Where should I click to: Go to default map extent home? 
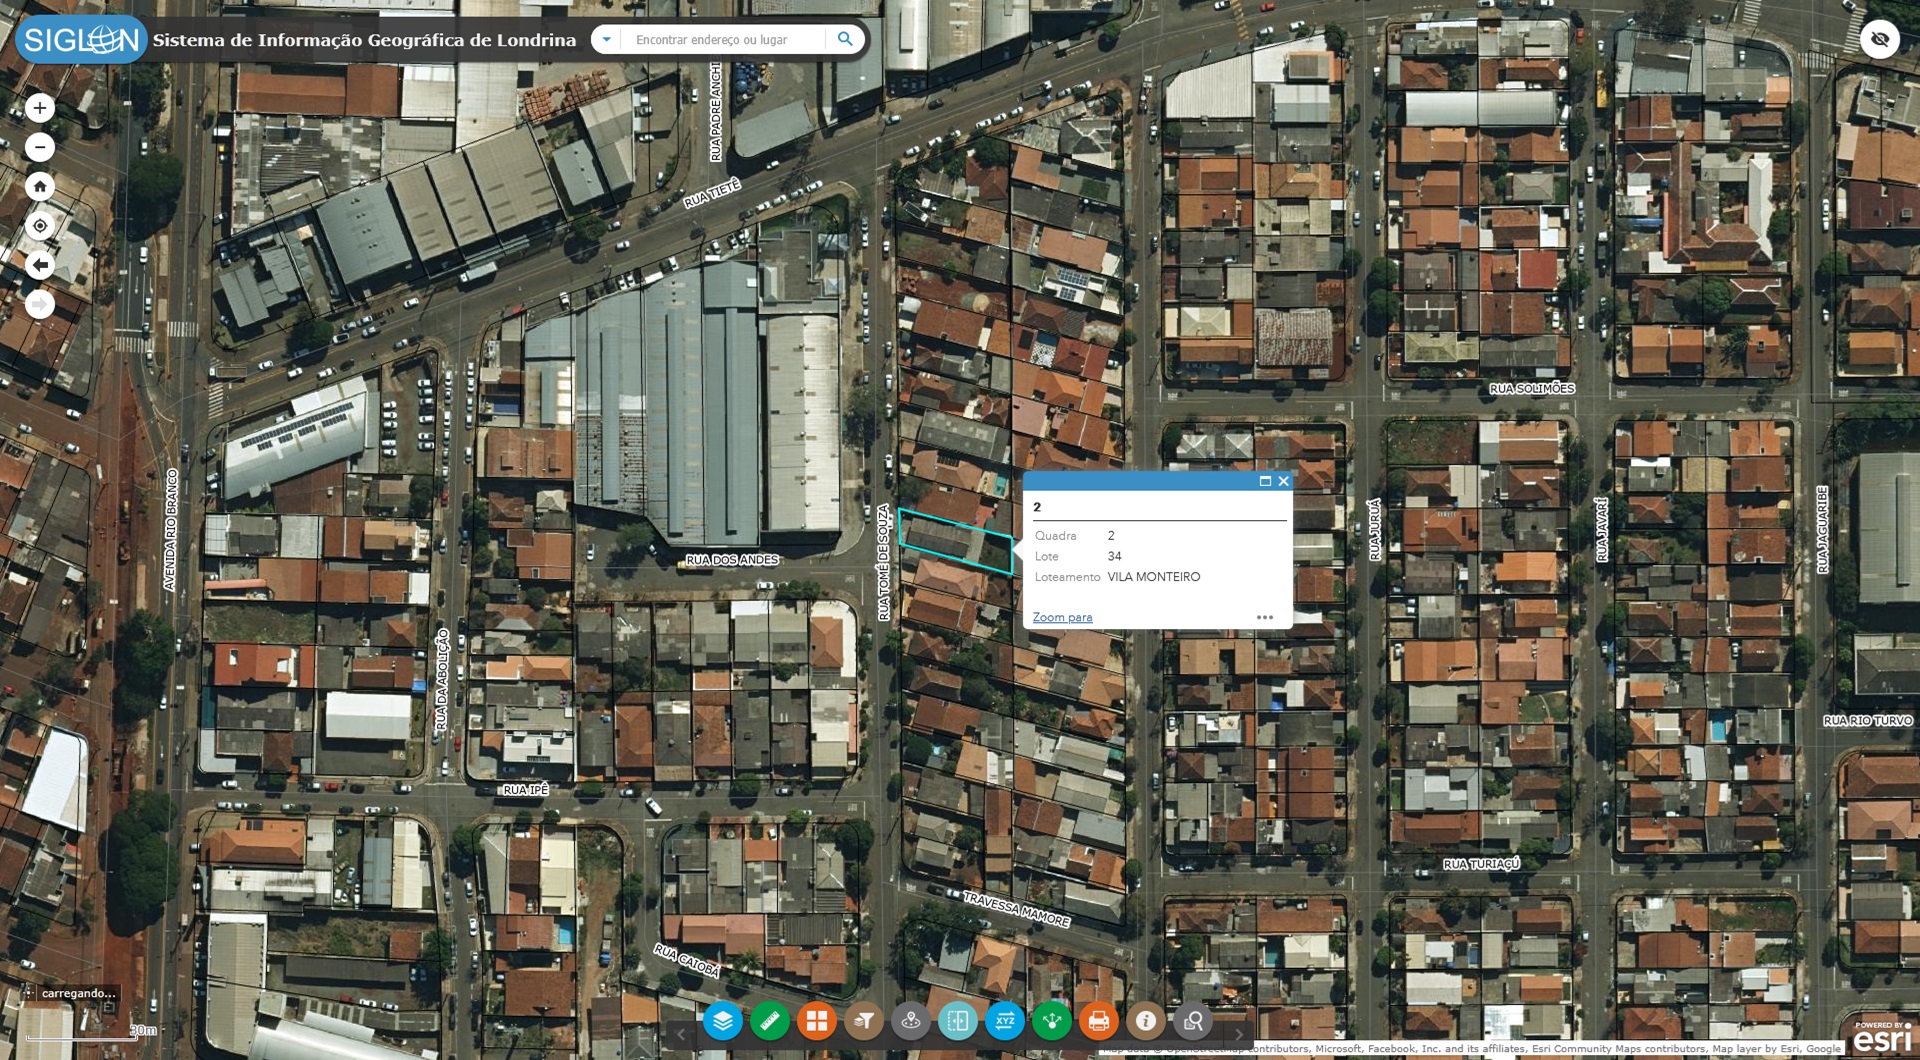coord(40,186)
